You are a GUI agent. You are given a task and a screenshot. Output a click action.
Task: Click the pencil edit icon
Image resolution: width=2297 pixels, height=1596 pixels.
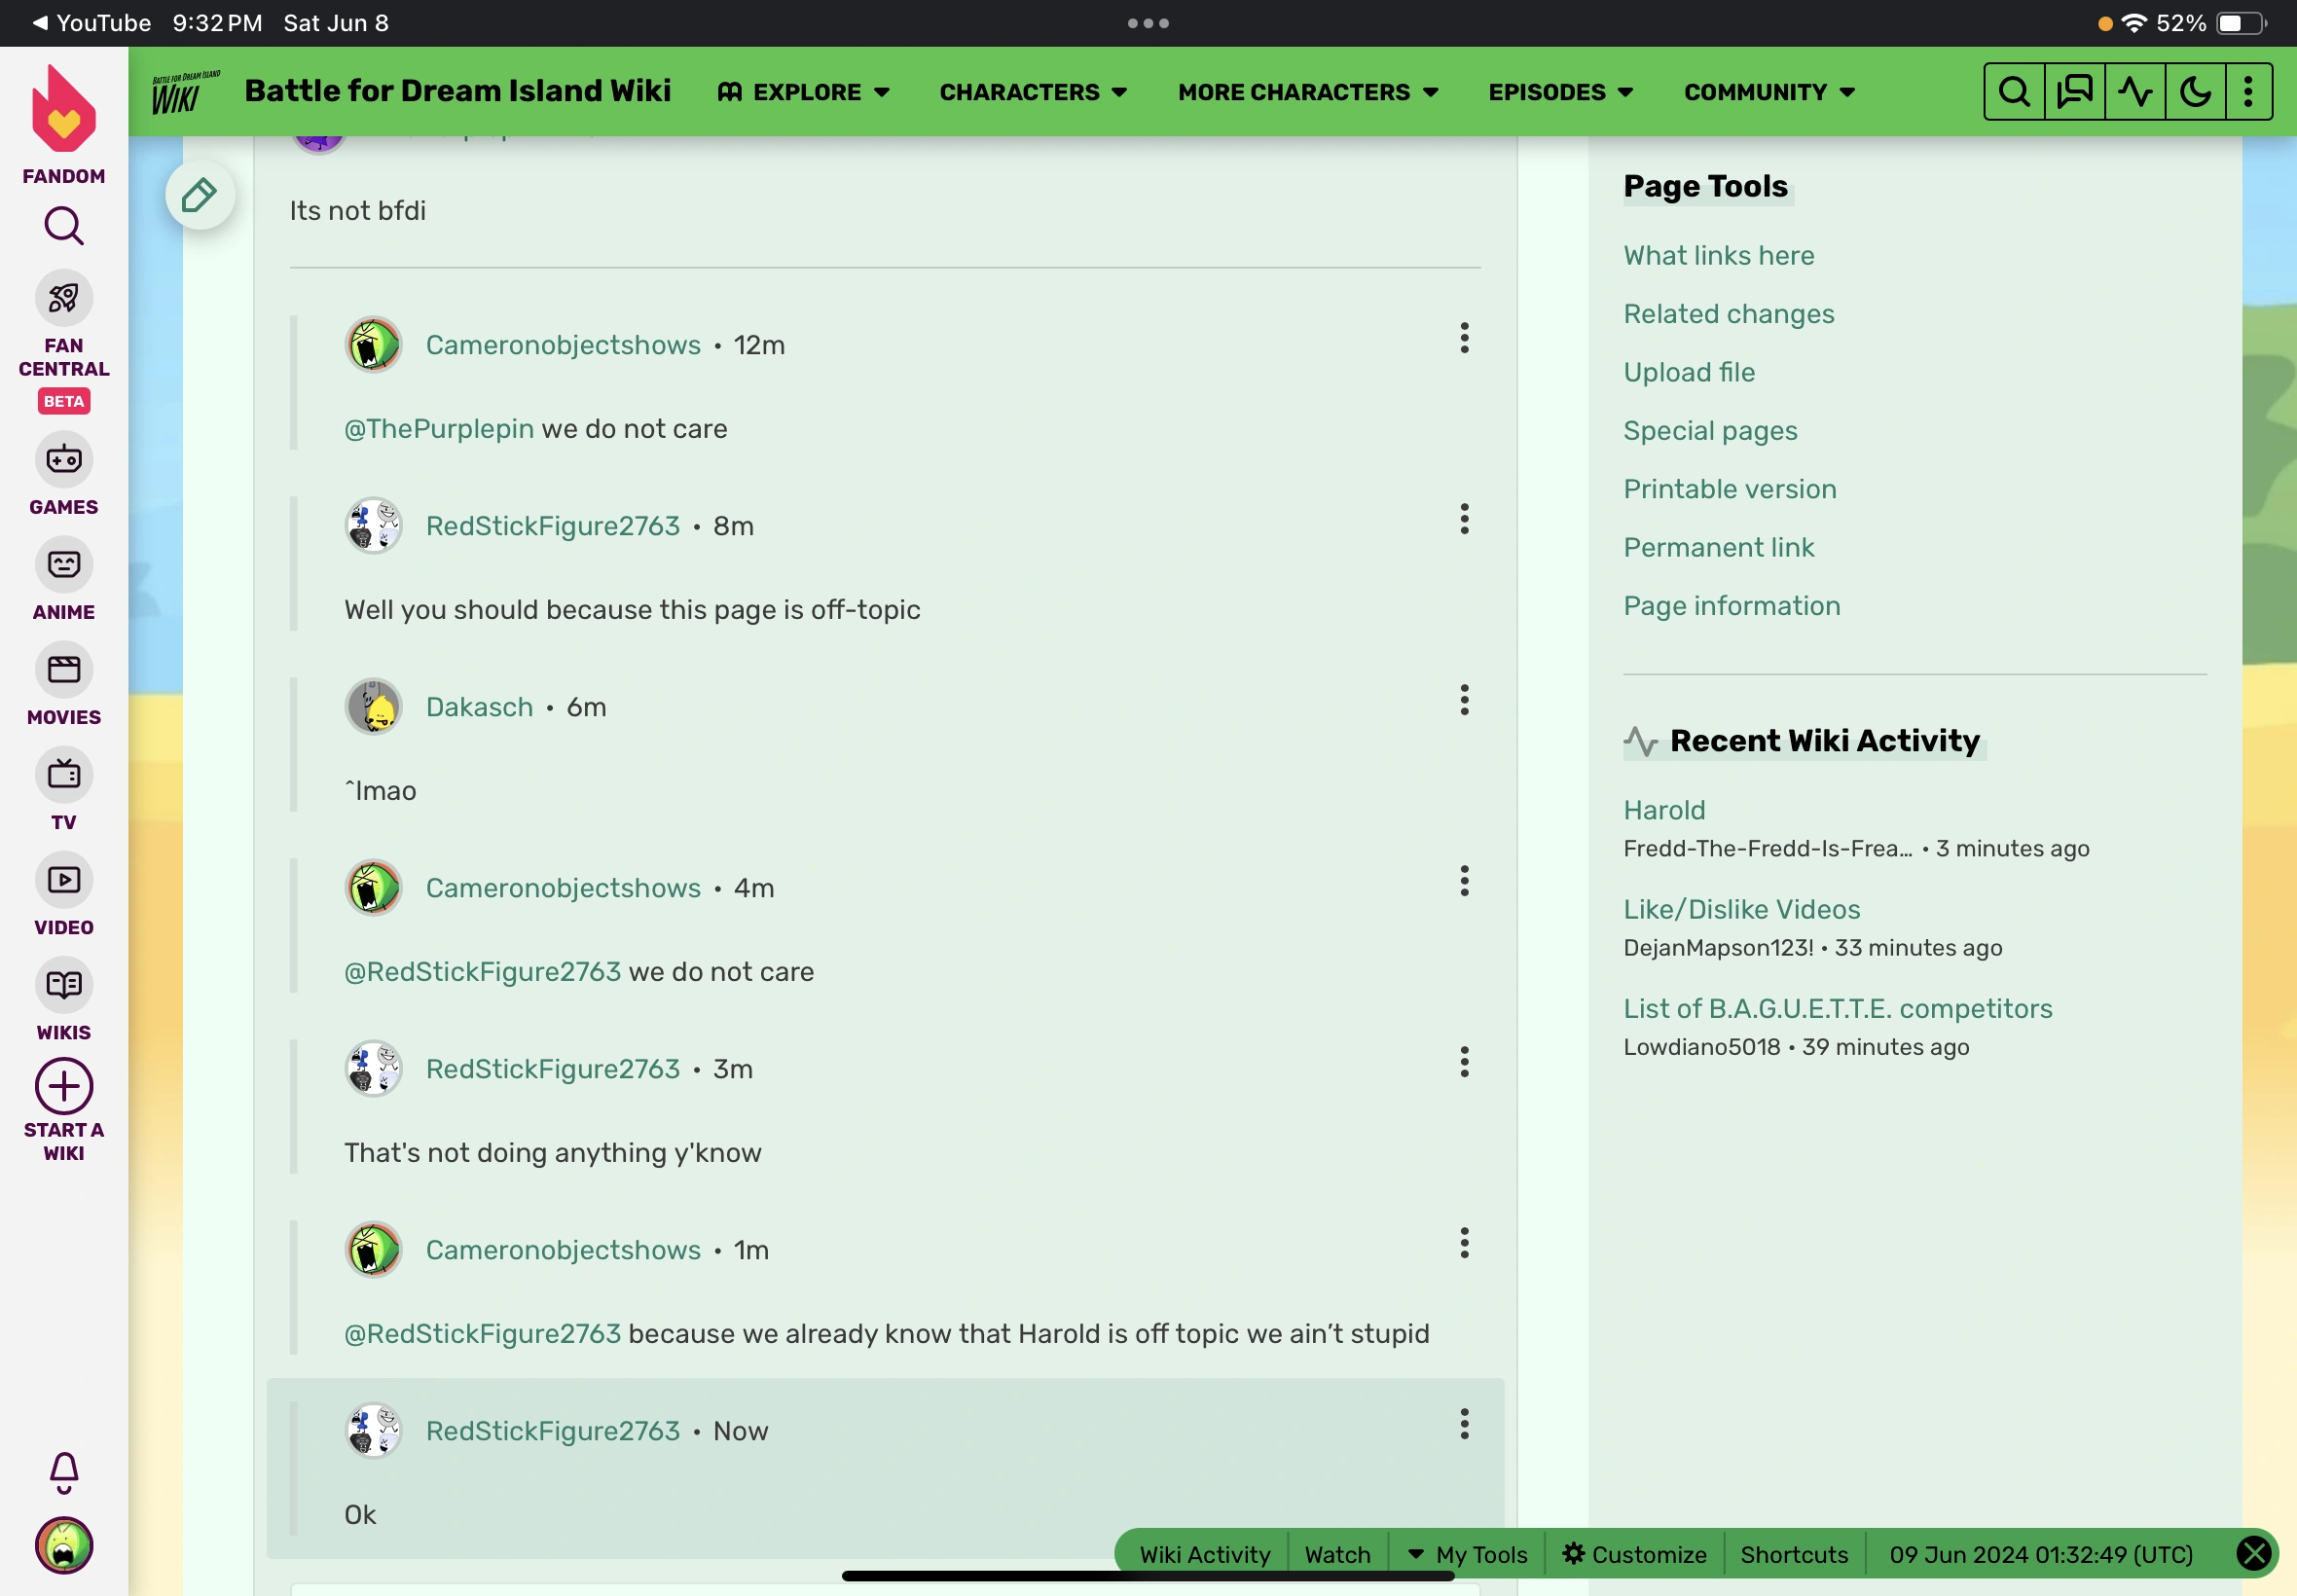point(199,195)
